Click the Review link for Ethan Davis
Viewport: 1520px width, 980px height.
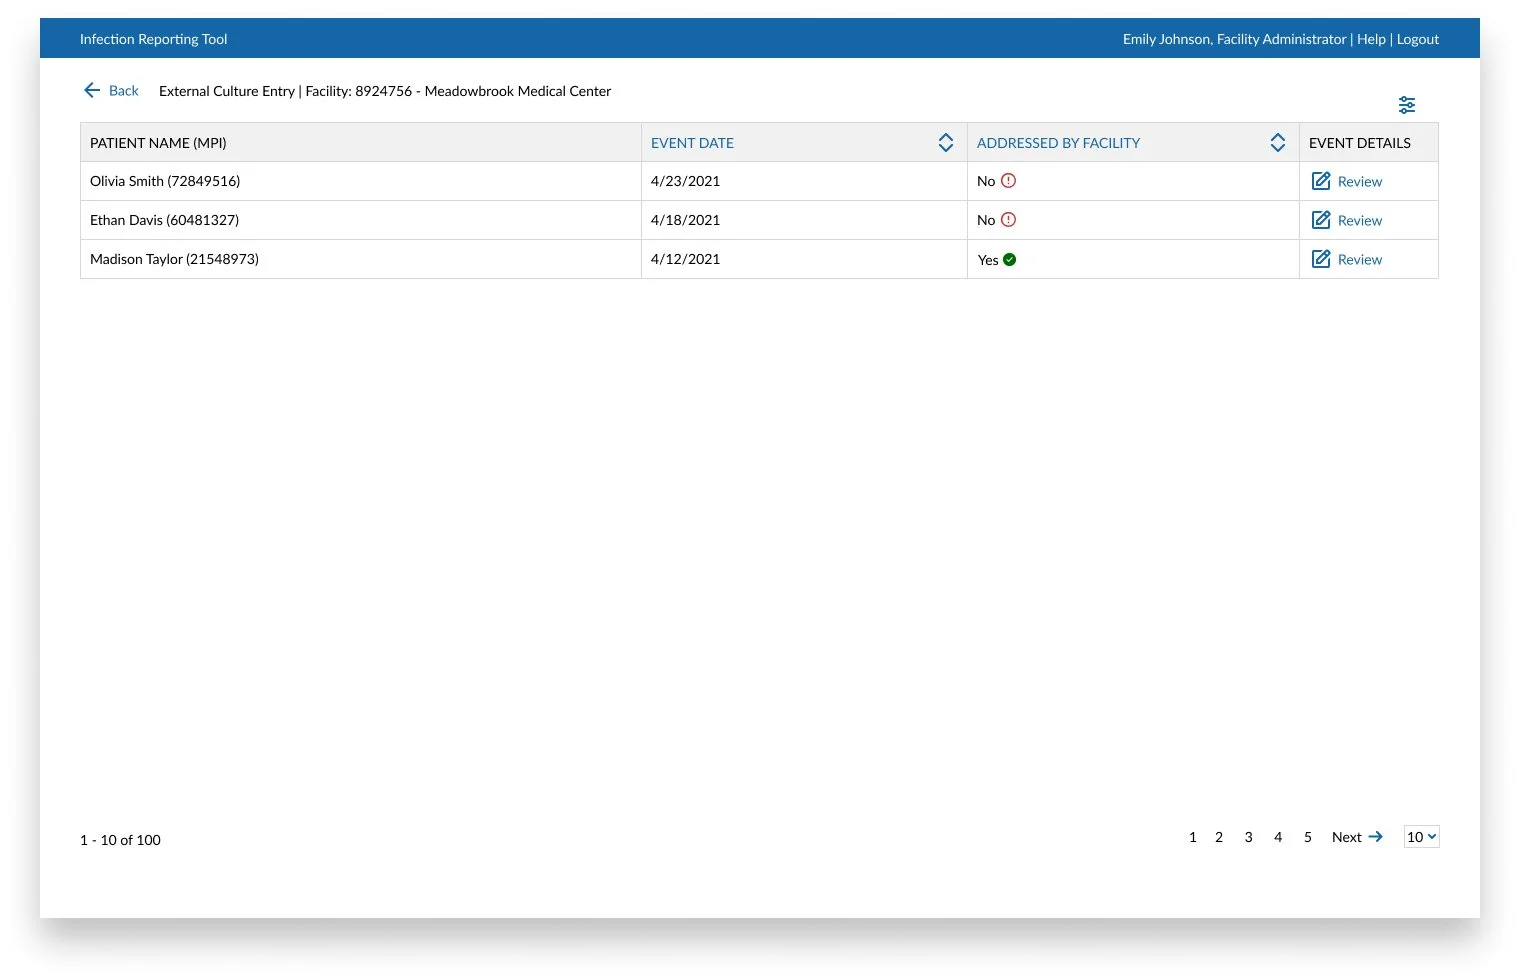click(1360, 221)
